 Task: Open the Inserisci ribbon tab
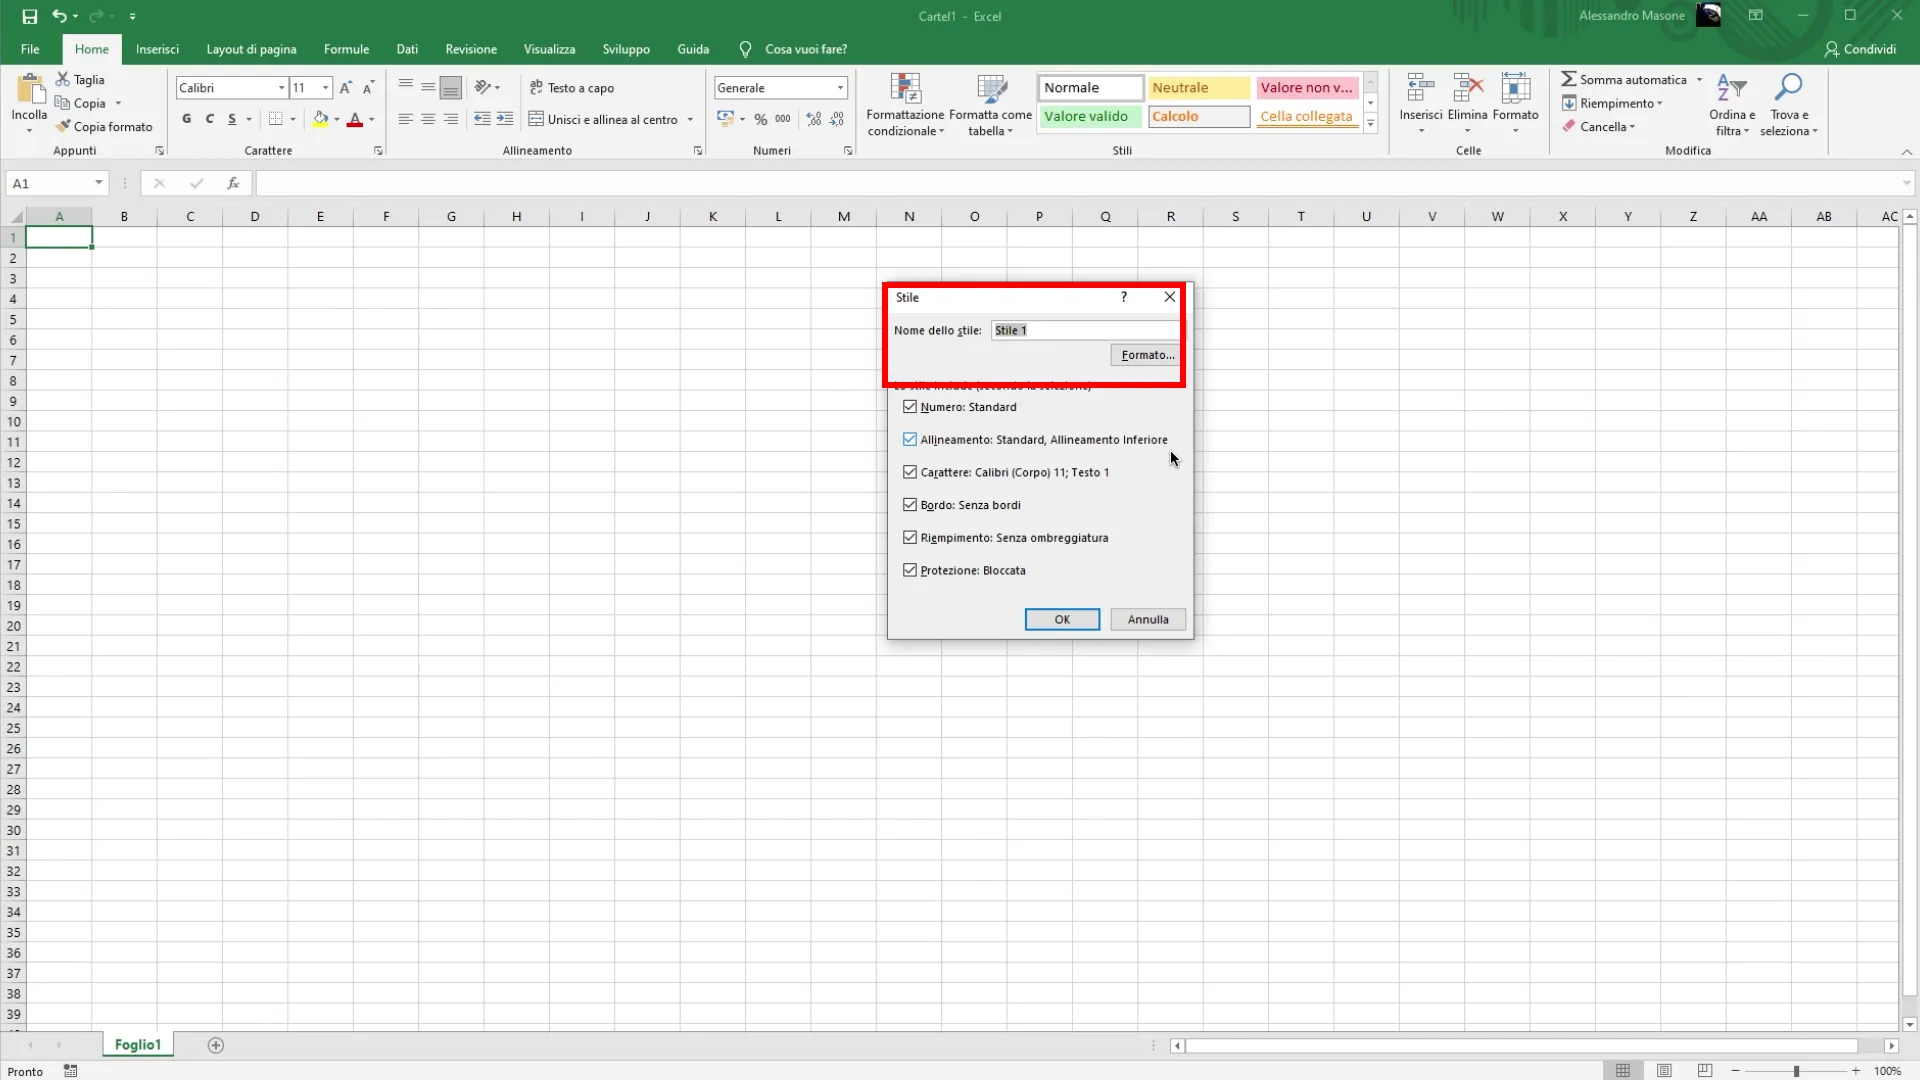coord(157,49)
